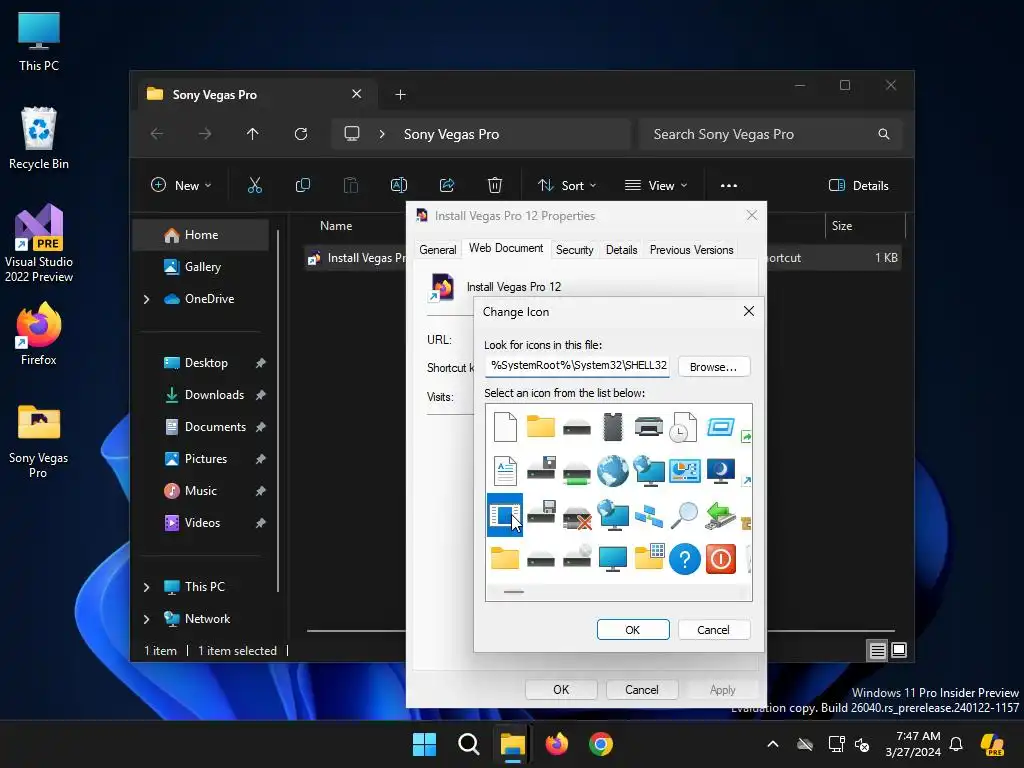1024x768 pixels.
Task: Click the Cut scissors icon in Explorer toolbar
Action: click(x=255, y=185)
